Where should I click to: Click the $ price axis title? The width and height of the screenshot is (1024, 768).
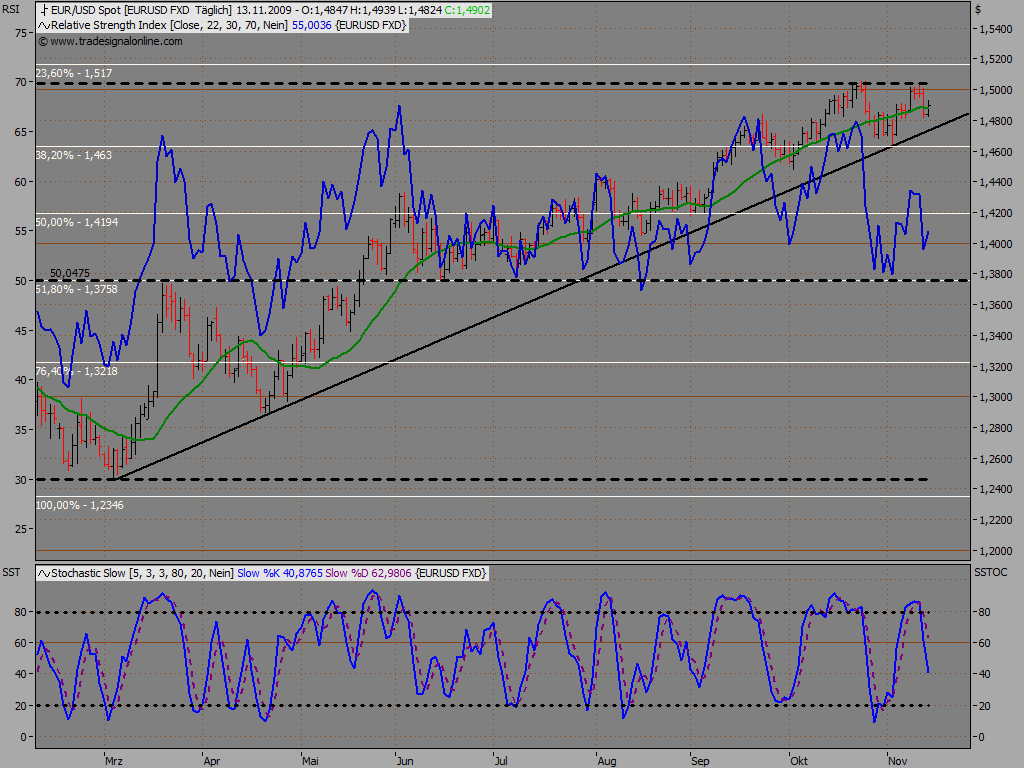coord(978,10)
